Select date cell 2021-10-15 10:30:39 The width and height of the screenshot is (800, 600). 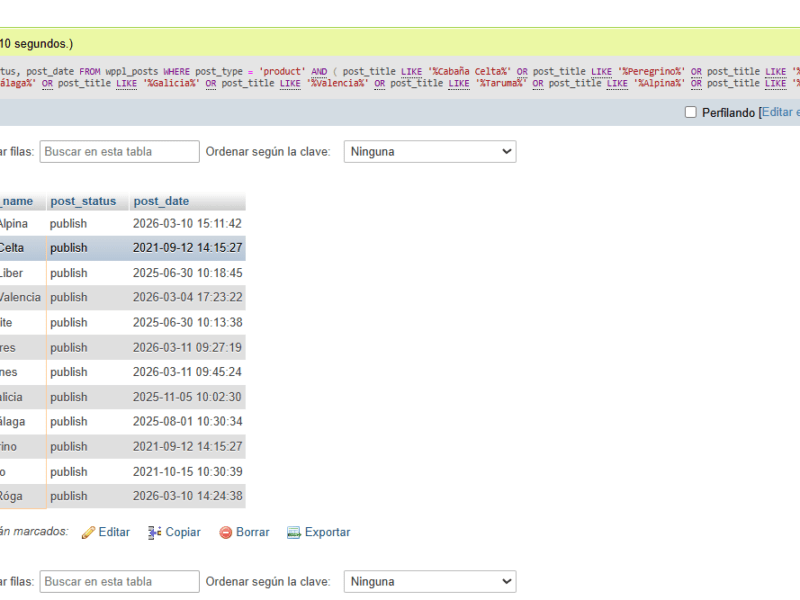pos(187,471)
